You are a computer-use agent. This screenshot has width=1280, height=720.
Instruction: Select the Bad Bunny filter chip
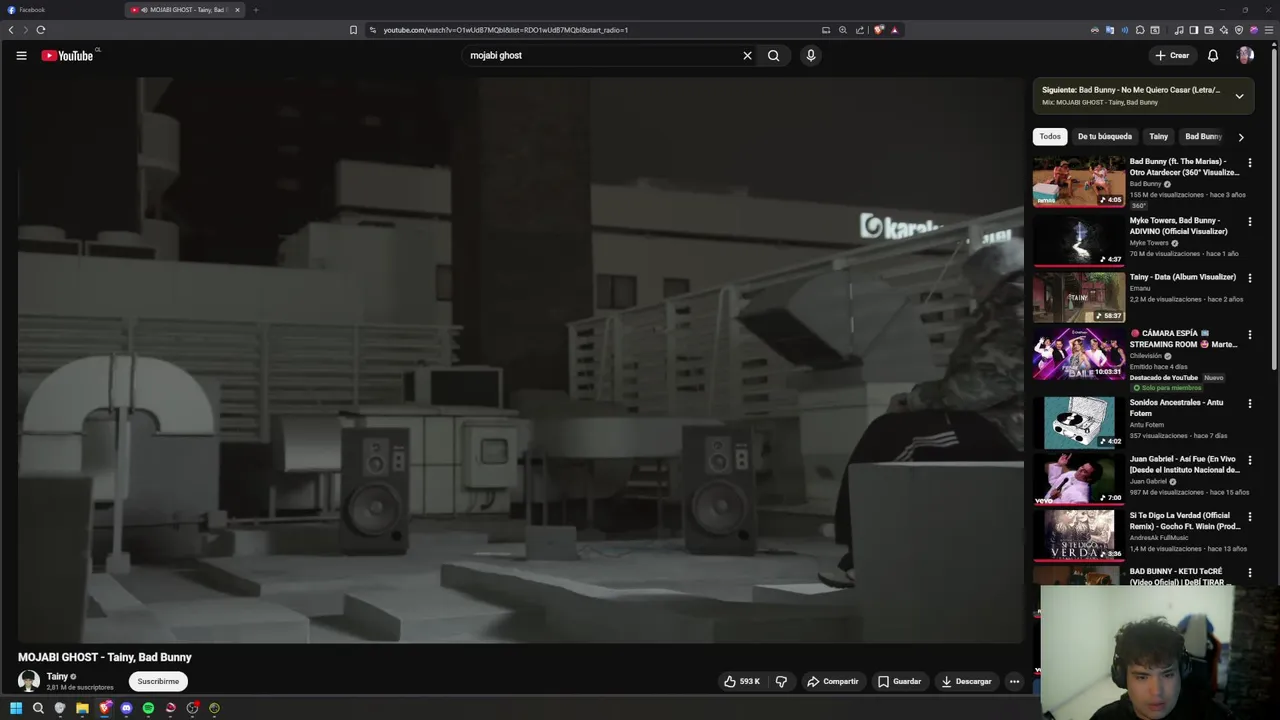[x=1203, y=137]
